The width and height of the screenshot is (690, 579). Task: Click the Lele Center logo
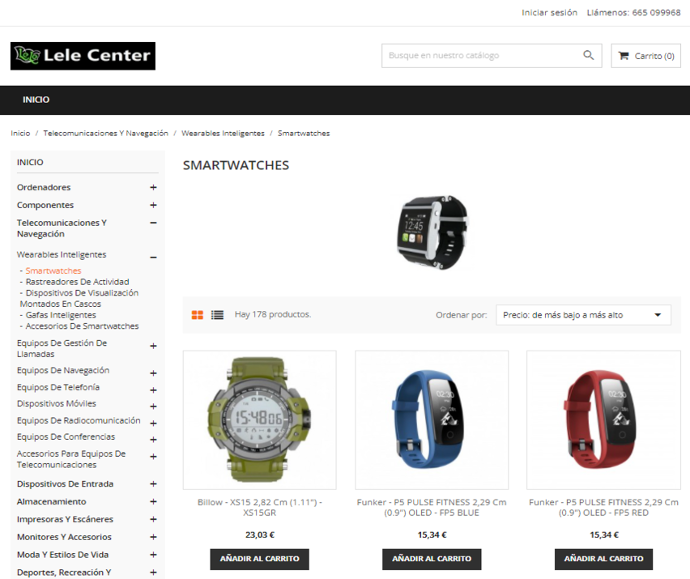[83, 56]
